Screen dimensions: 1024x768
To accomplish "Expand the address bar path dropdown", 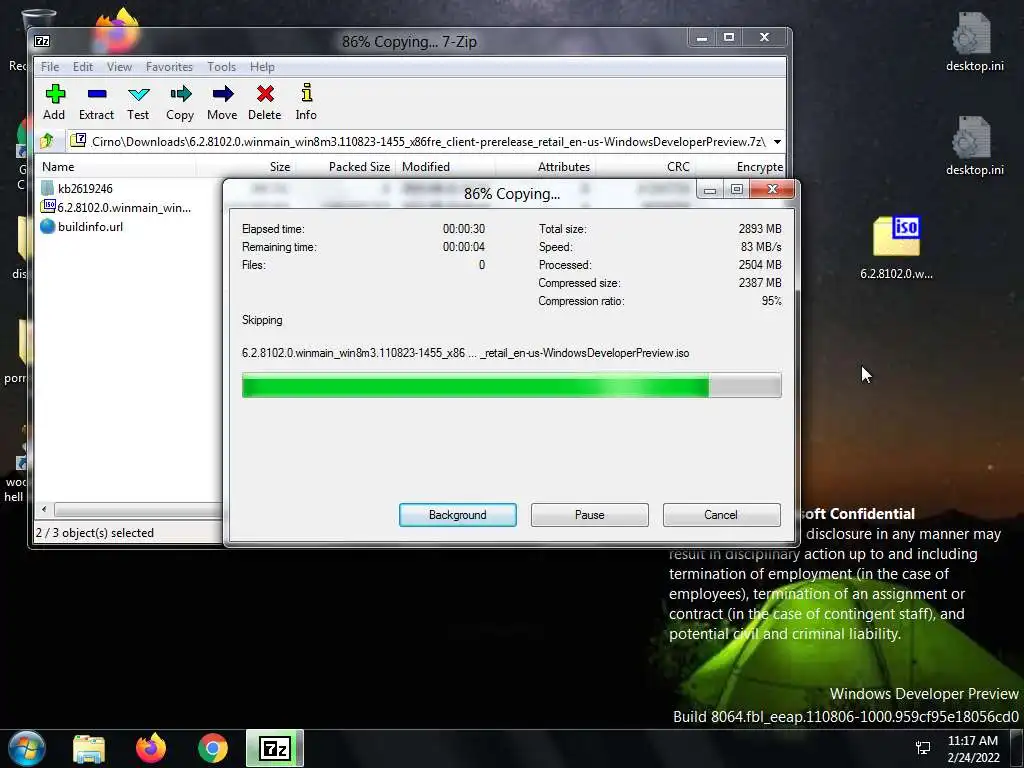I will (777, 142).
